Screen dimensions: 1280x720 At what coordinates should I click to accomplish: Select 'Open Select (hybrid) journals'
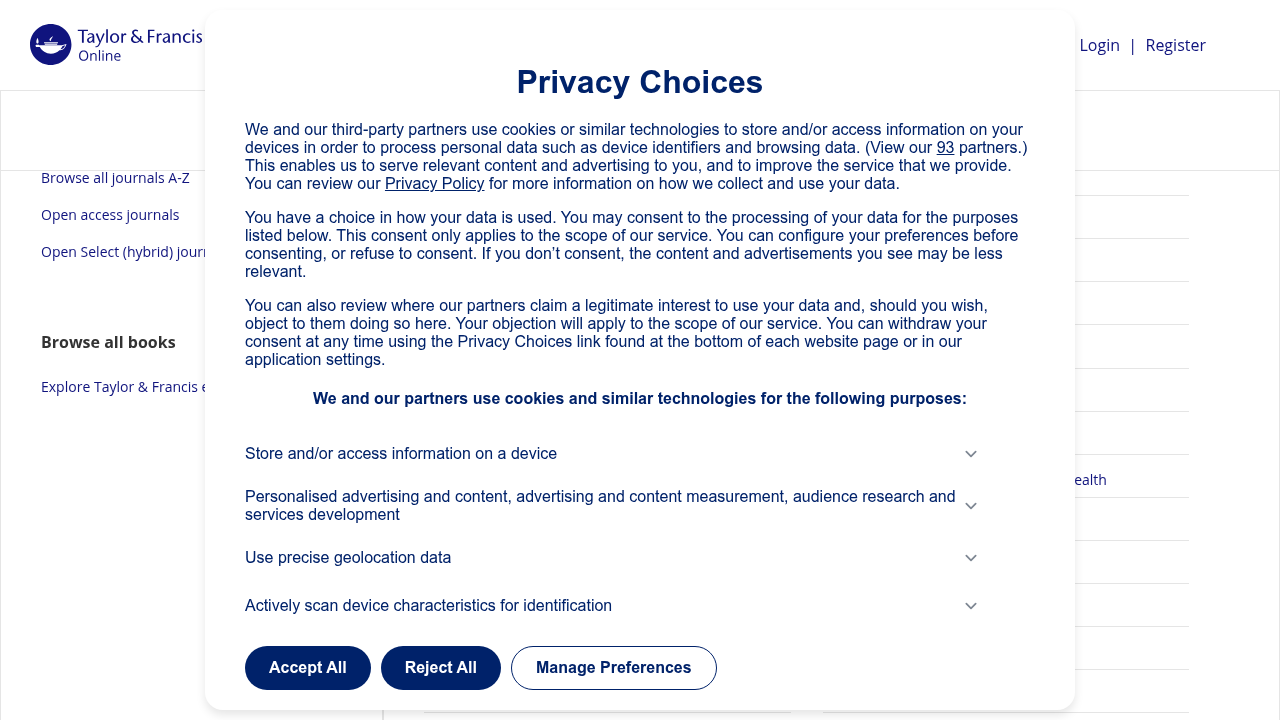125,252
